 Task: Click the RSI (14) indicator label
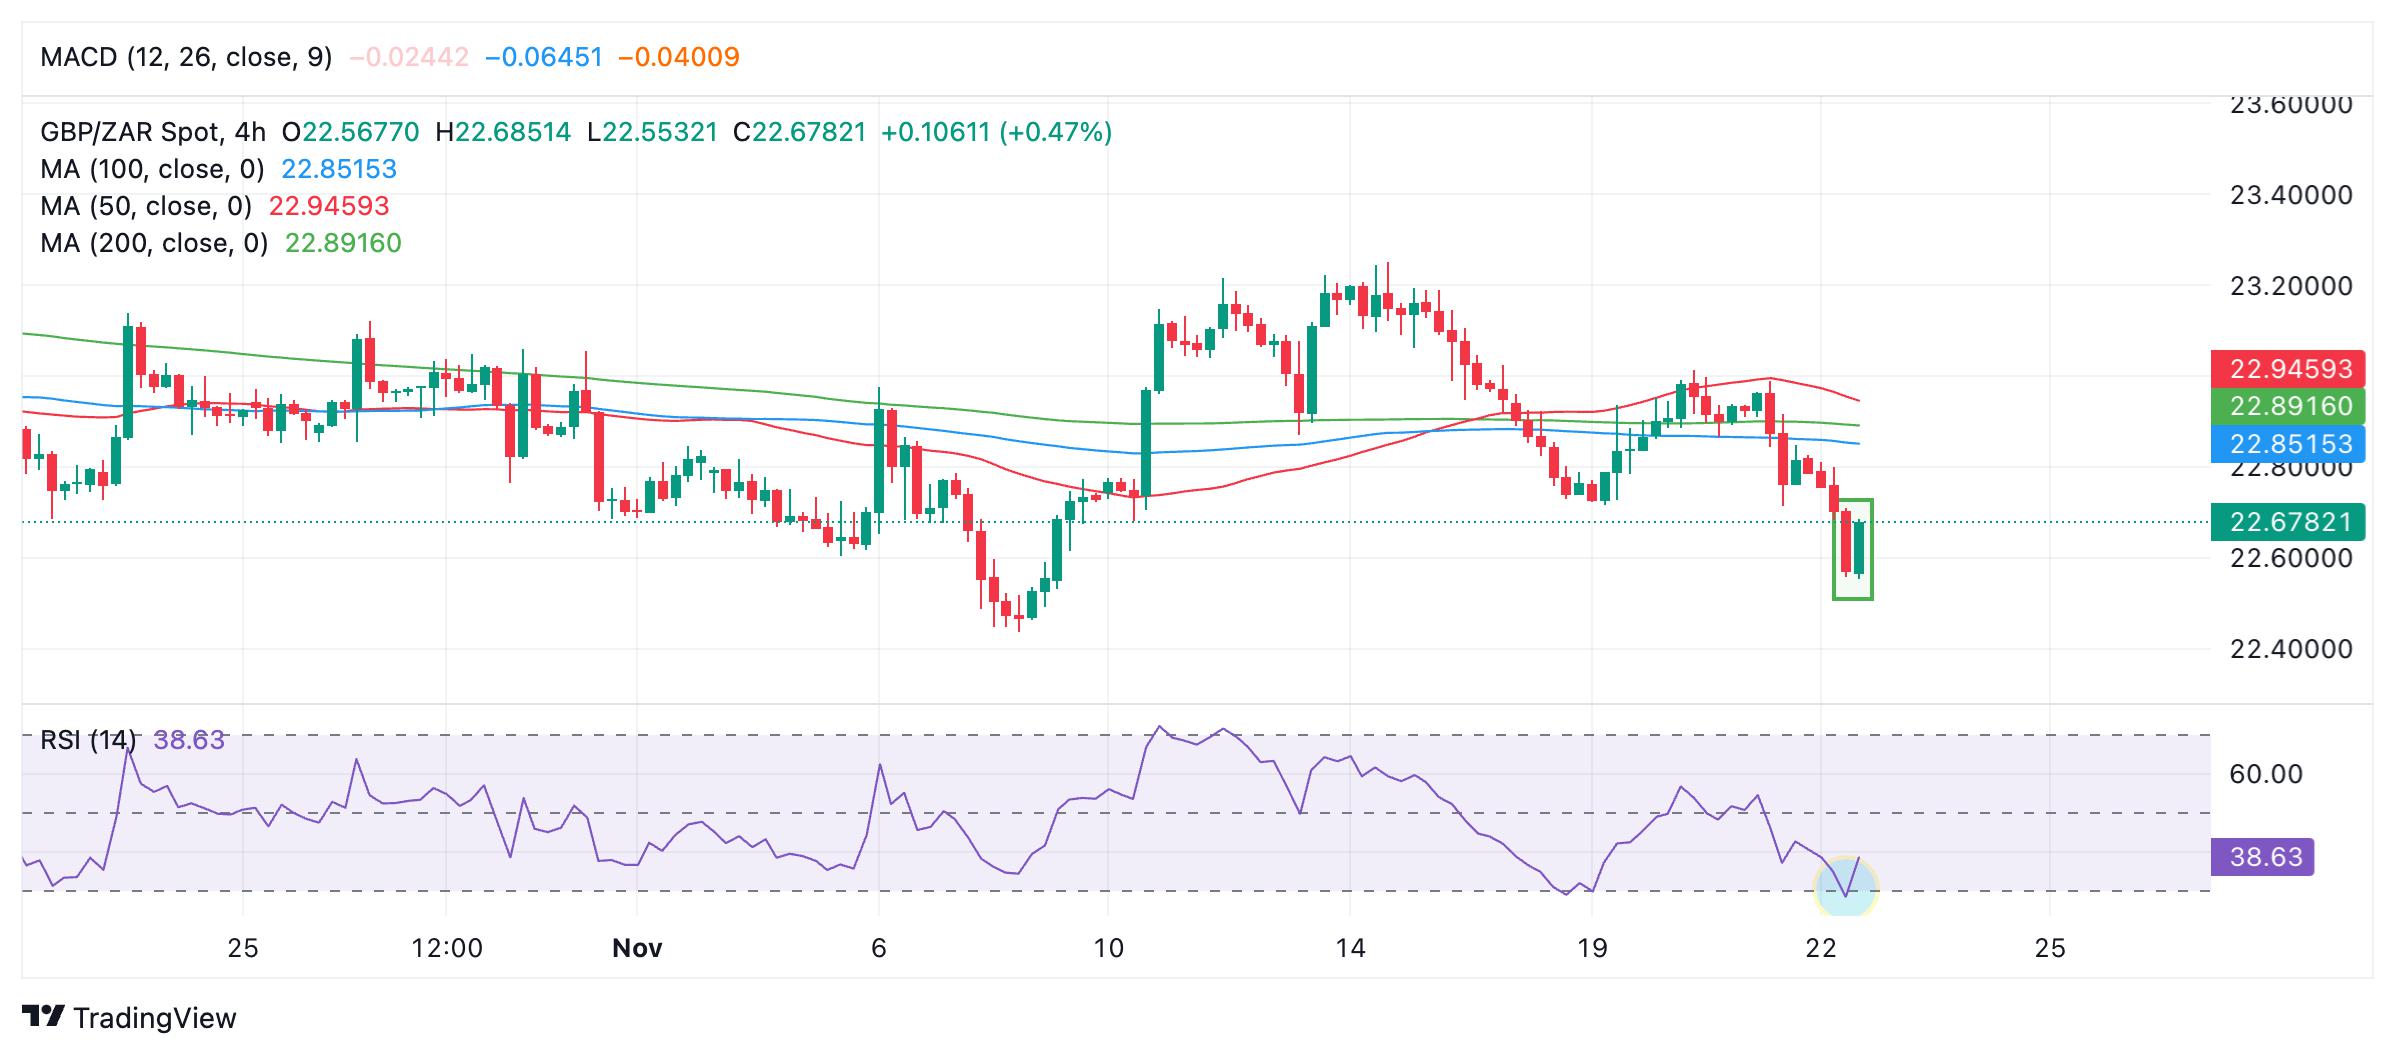[88, 740]
